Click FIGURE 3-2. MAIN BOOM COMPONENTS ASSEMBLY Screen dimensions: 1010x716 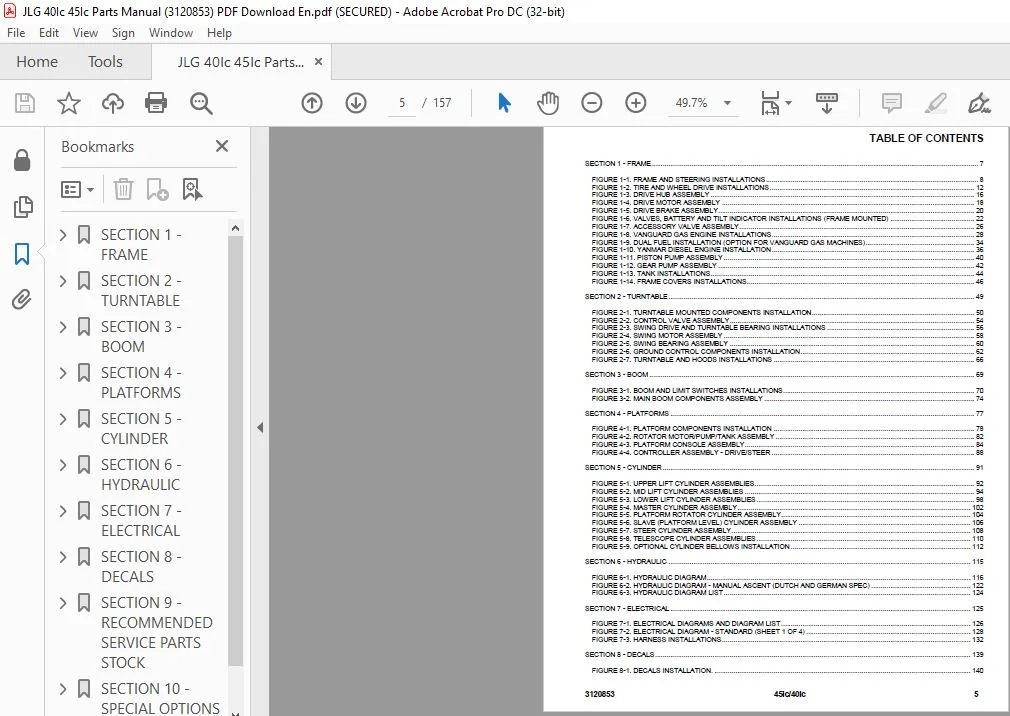pyautogui.click(x=787, y=399)
